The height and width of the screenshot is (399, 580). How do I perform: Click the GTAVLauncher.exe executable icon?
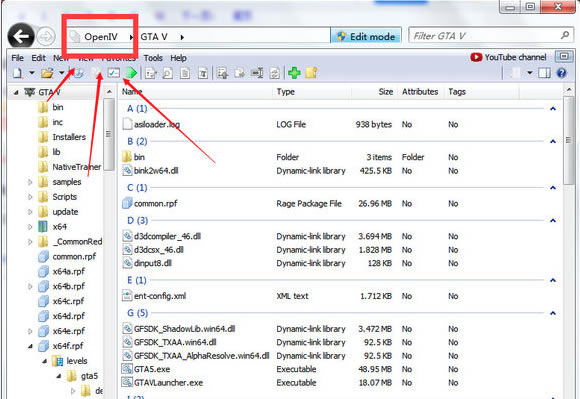click(x=127, y=382)
